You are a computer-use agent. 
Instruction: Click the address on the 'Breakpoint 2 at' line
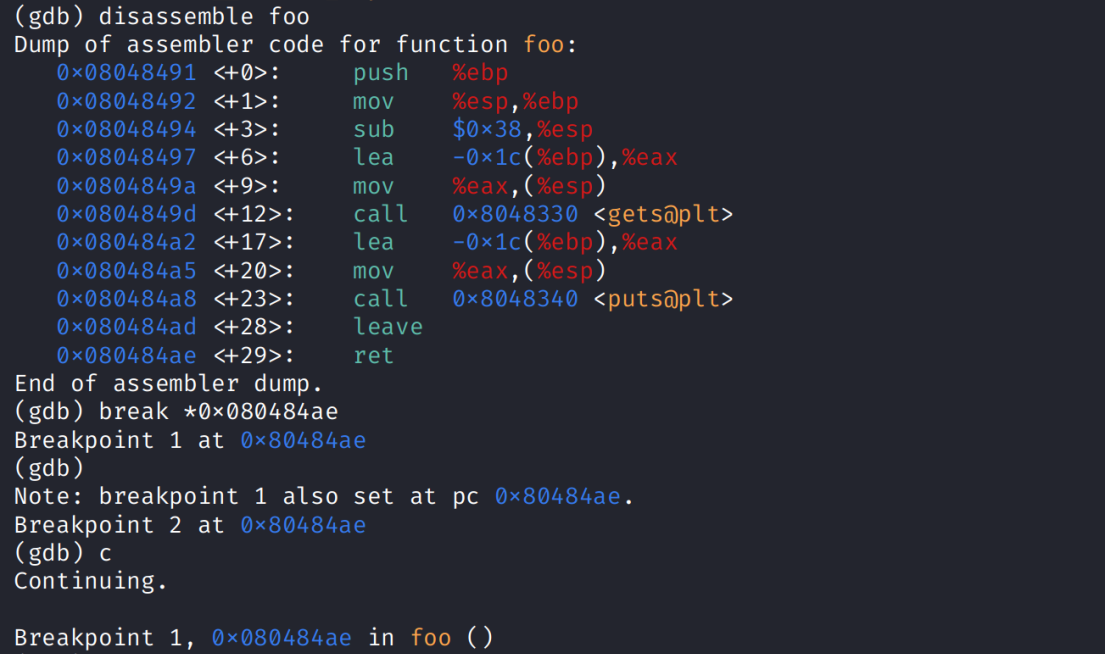click(x=303, y=525)
